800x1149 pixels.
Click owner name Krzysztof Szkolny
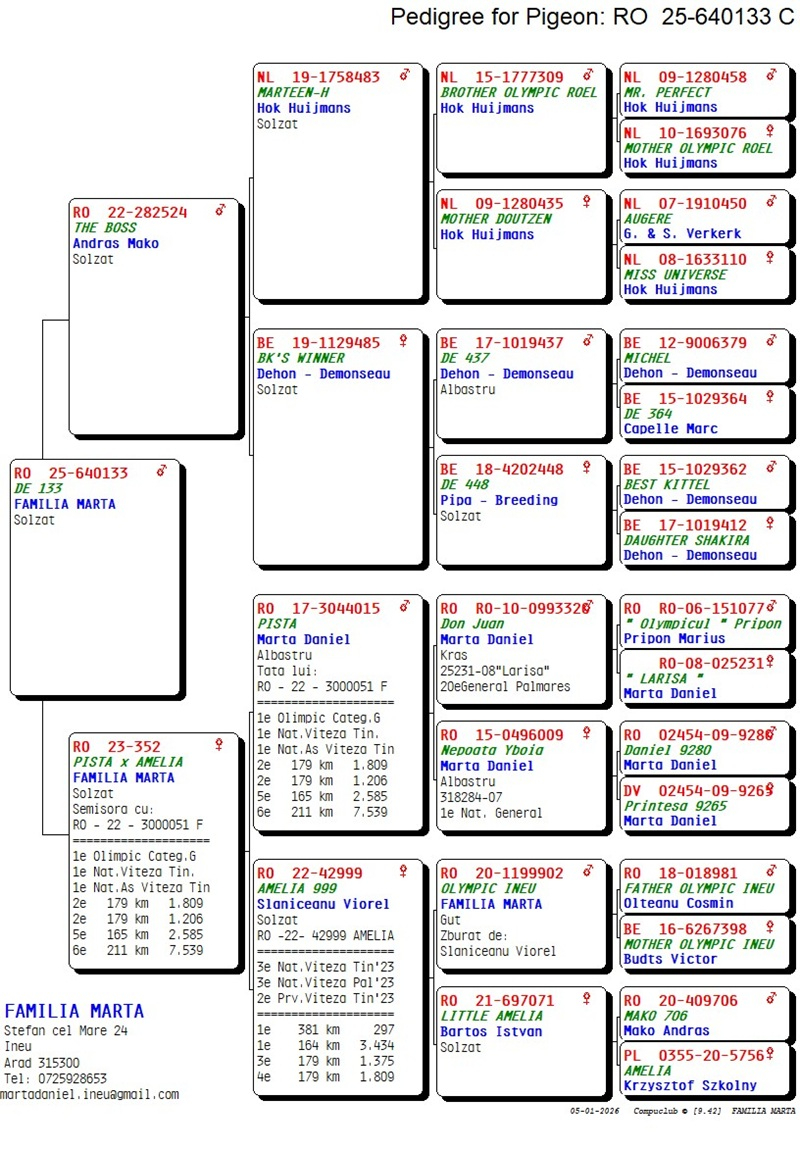click(689, 1085)
